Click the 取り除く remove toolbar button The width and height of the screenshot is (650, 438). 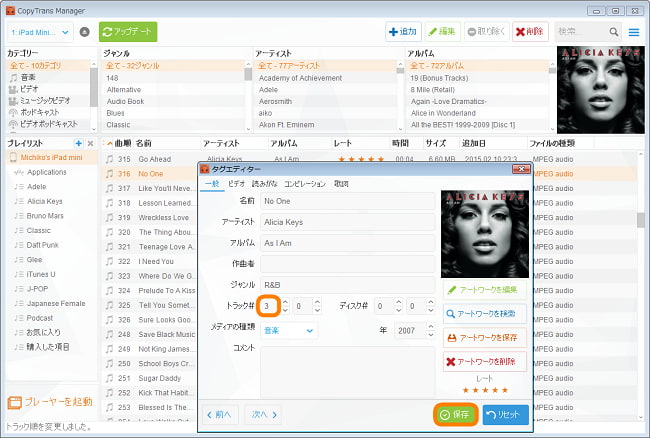point(486,31)
